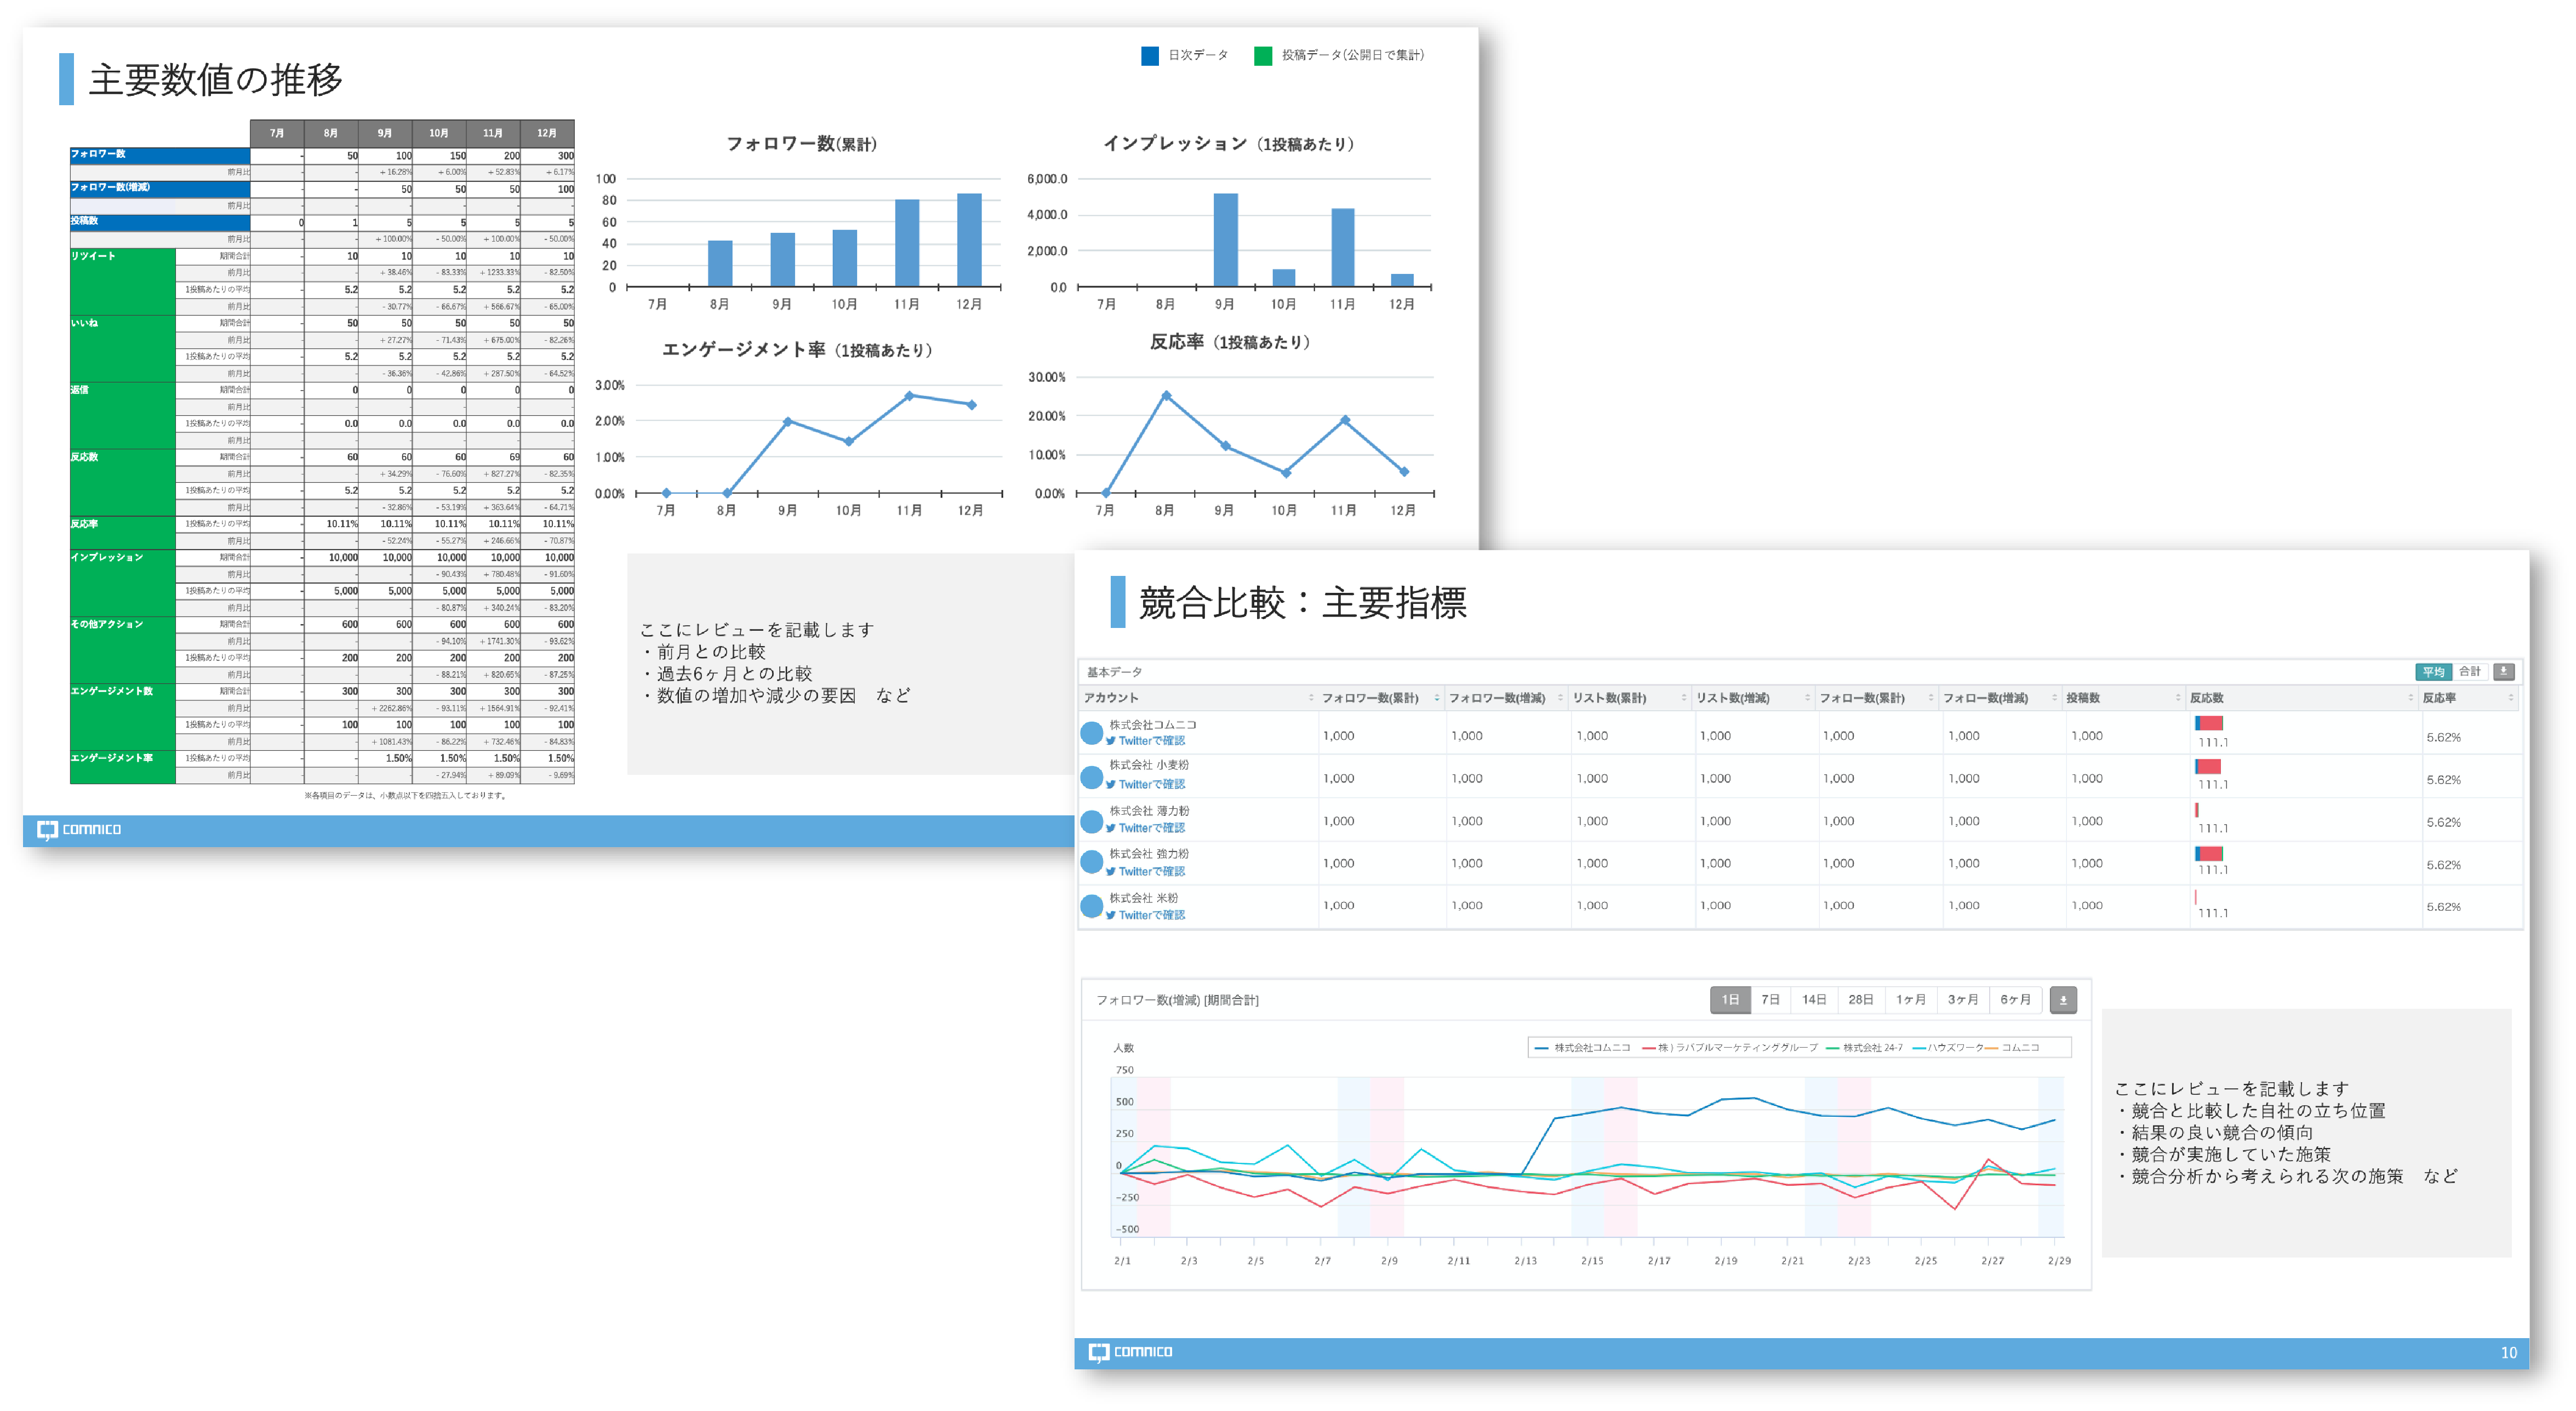Screen dimensions: 2576x1411
Task: Select the 14日 period tab
Action: tap(1814, 999)
